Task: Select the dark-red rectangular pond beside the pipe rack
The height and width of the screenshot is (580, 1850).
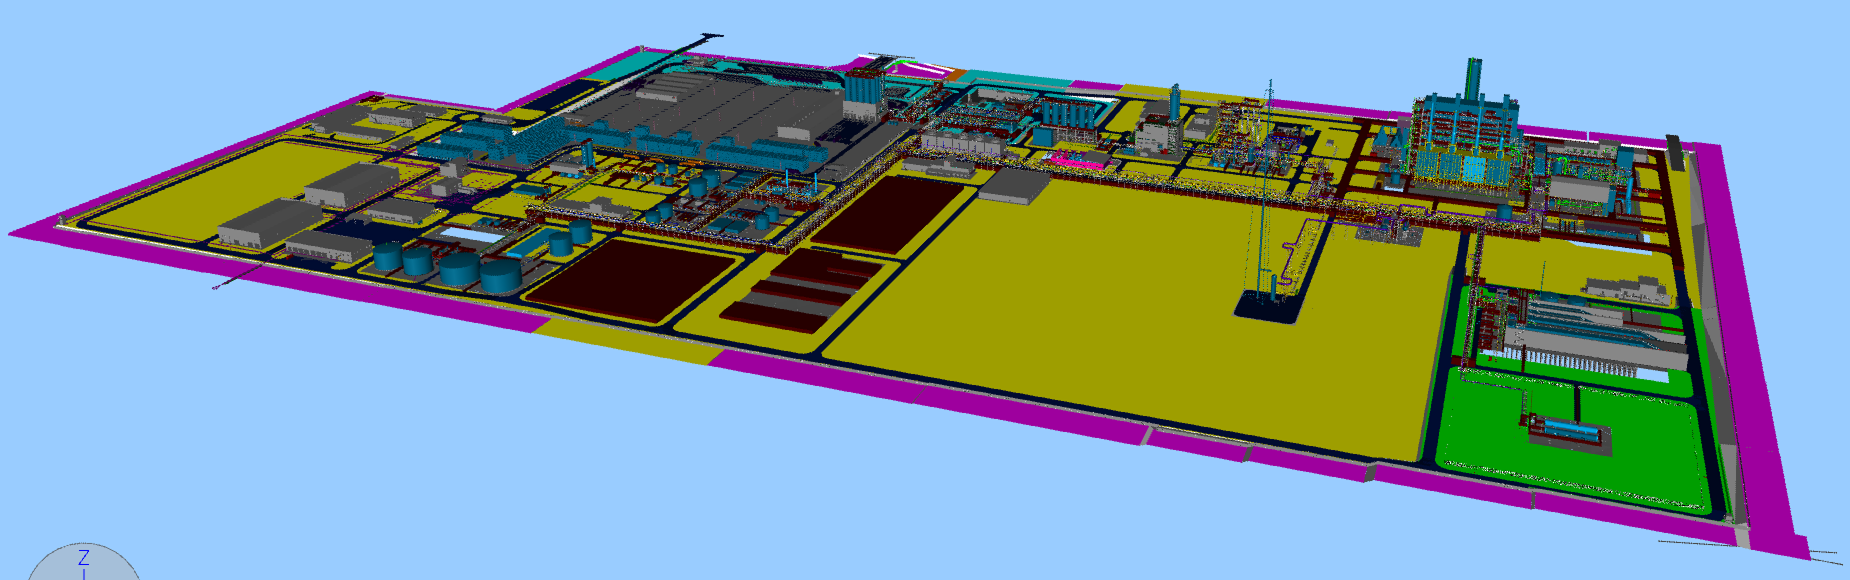Action: tap(890, 212)
